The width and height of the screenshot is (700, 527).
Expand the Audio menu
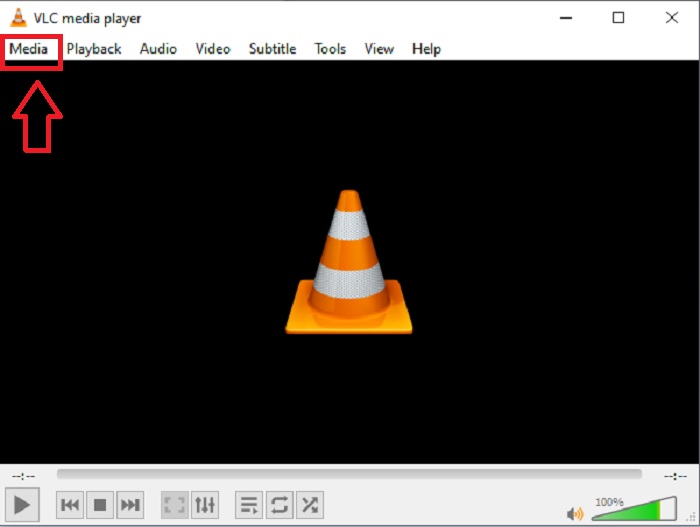(158, 49)
